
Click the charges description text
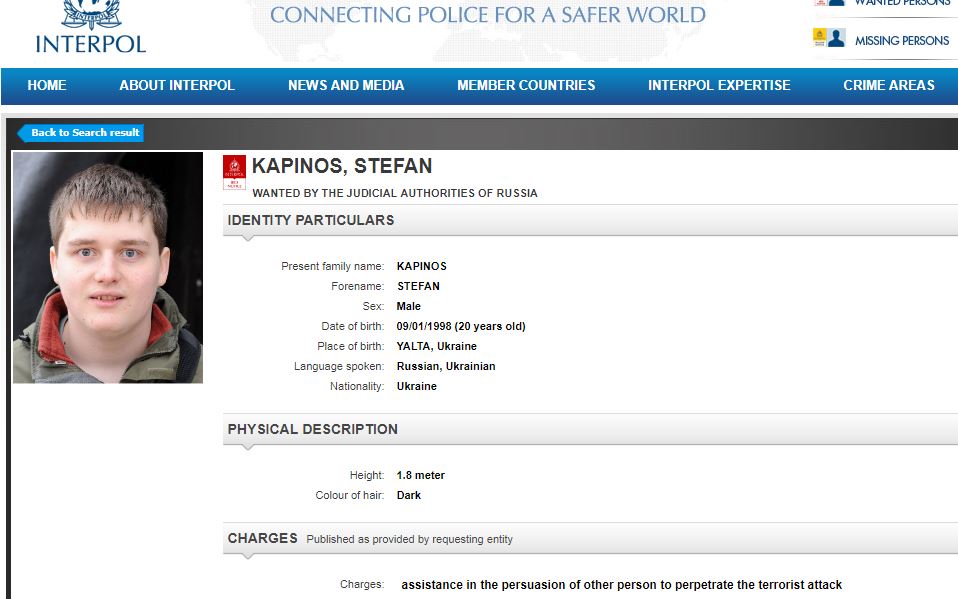[621, 585]
